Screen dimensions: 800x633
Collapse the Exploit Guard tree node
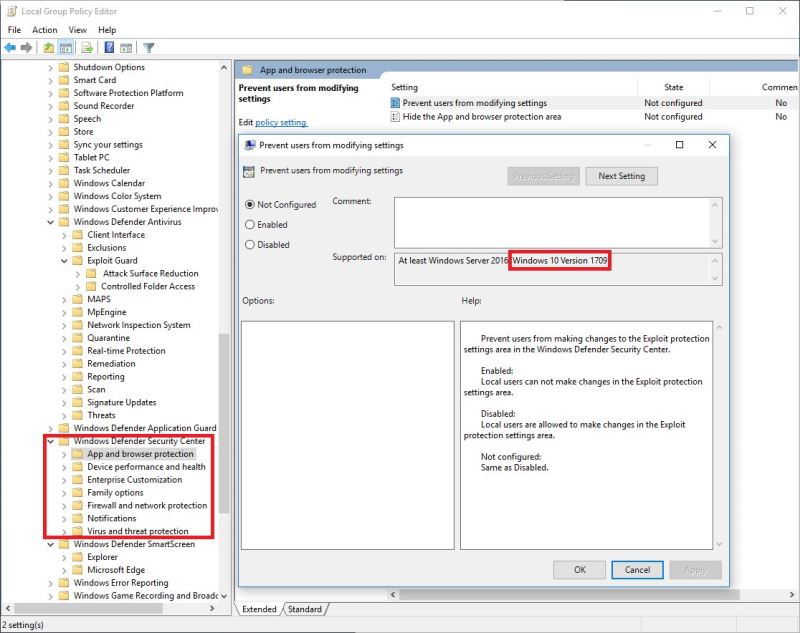[64, 261]
